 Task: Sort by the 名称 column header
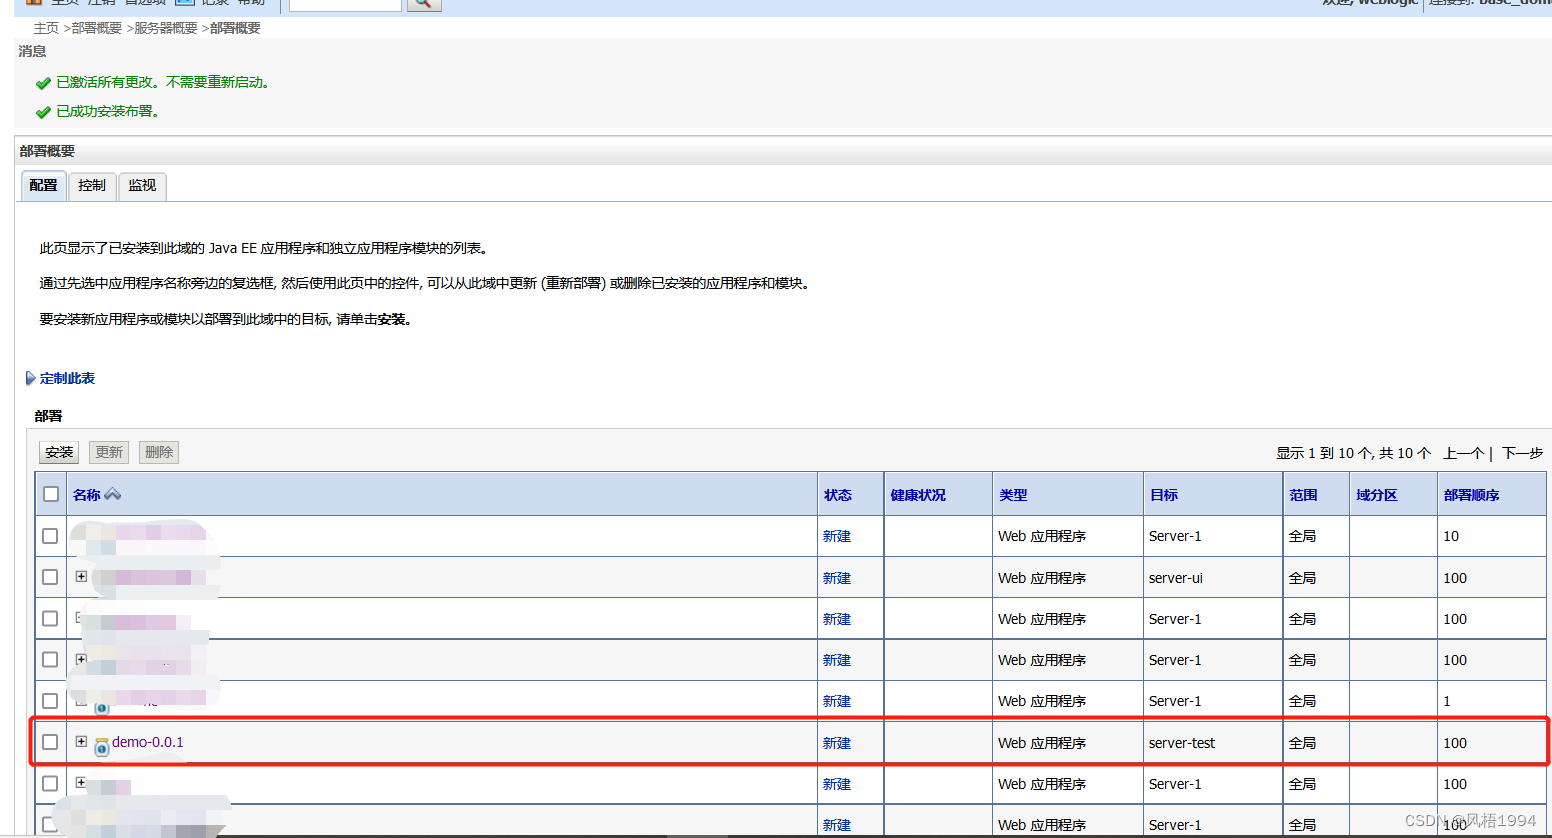[87, 495]
